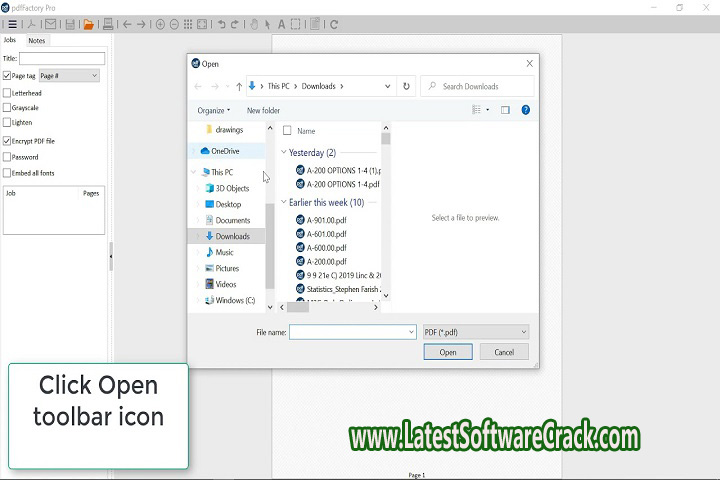Click the Cancel button

coord(504,352)
